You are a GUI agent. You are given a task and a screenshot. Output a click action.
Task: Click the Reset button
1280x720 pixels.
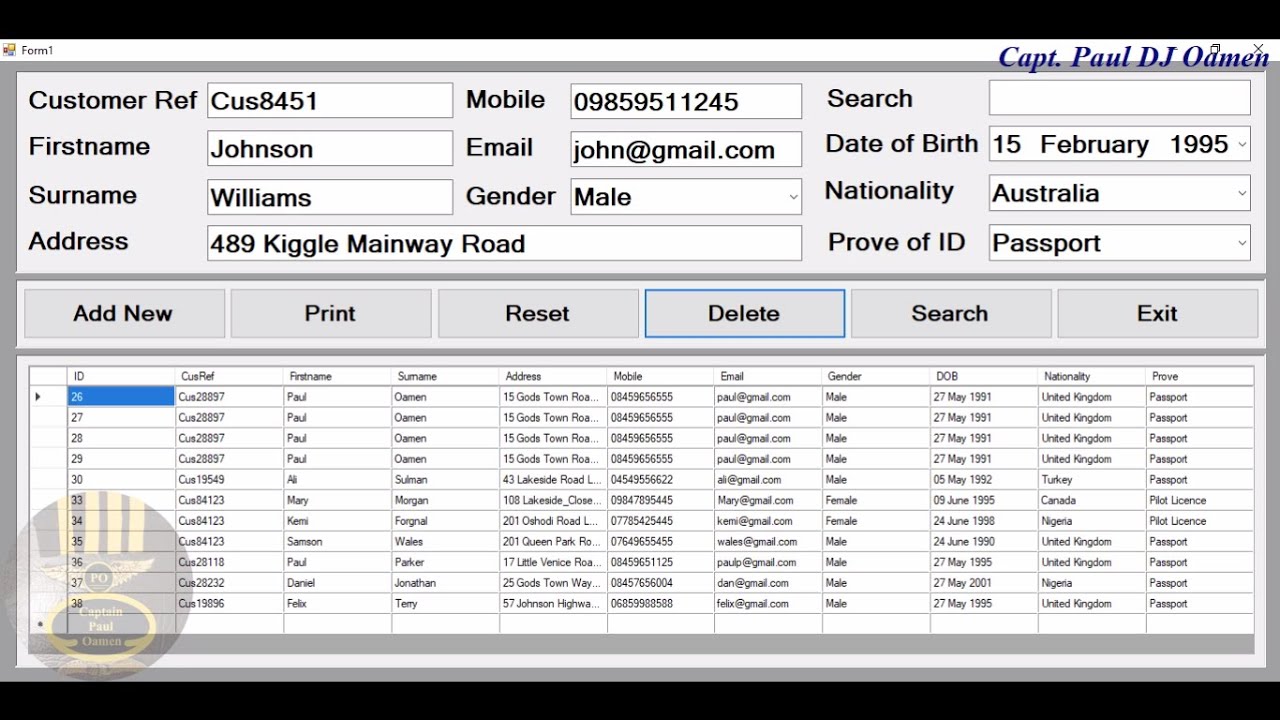click(x=538, y=313)
